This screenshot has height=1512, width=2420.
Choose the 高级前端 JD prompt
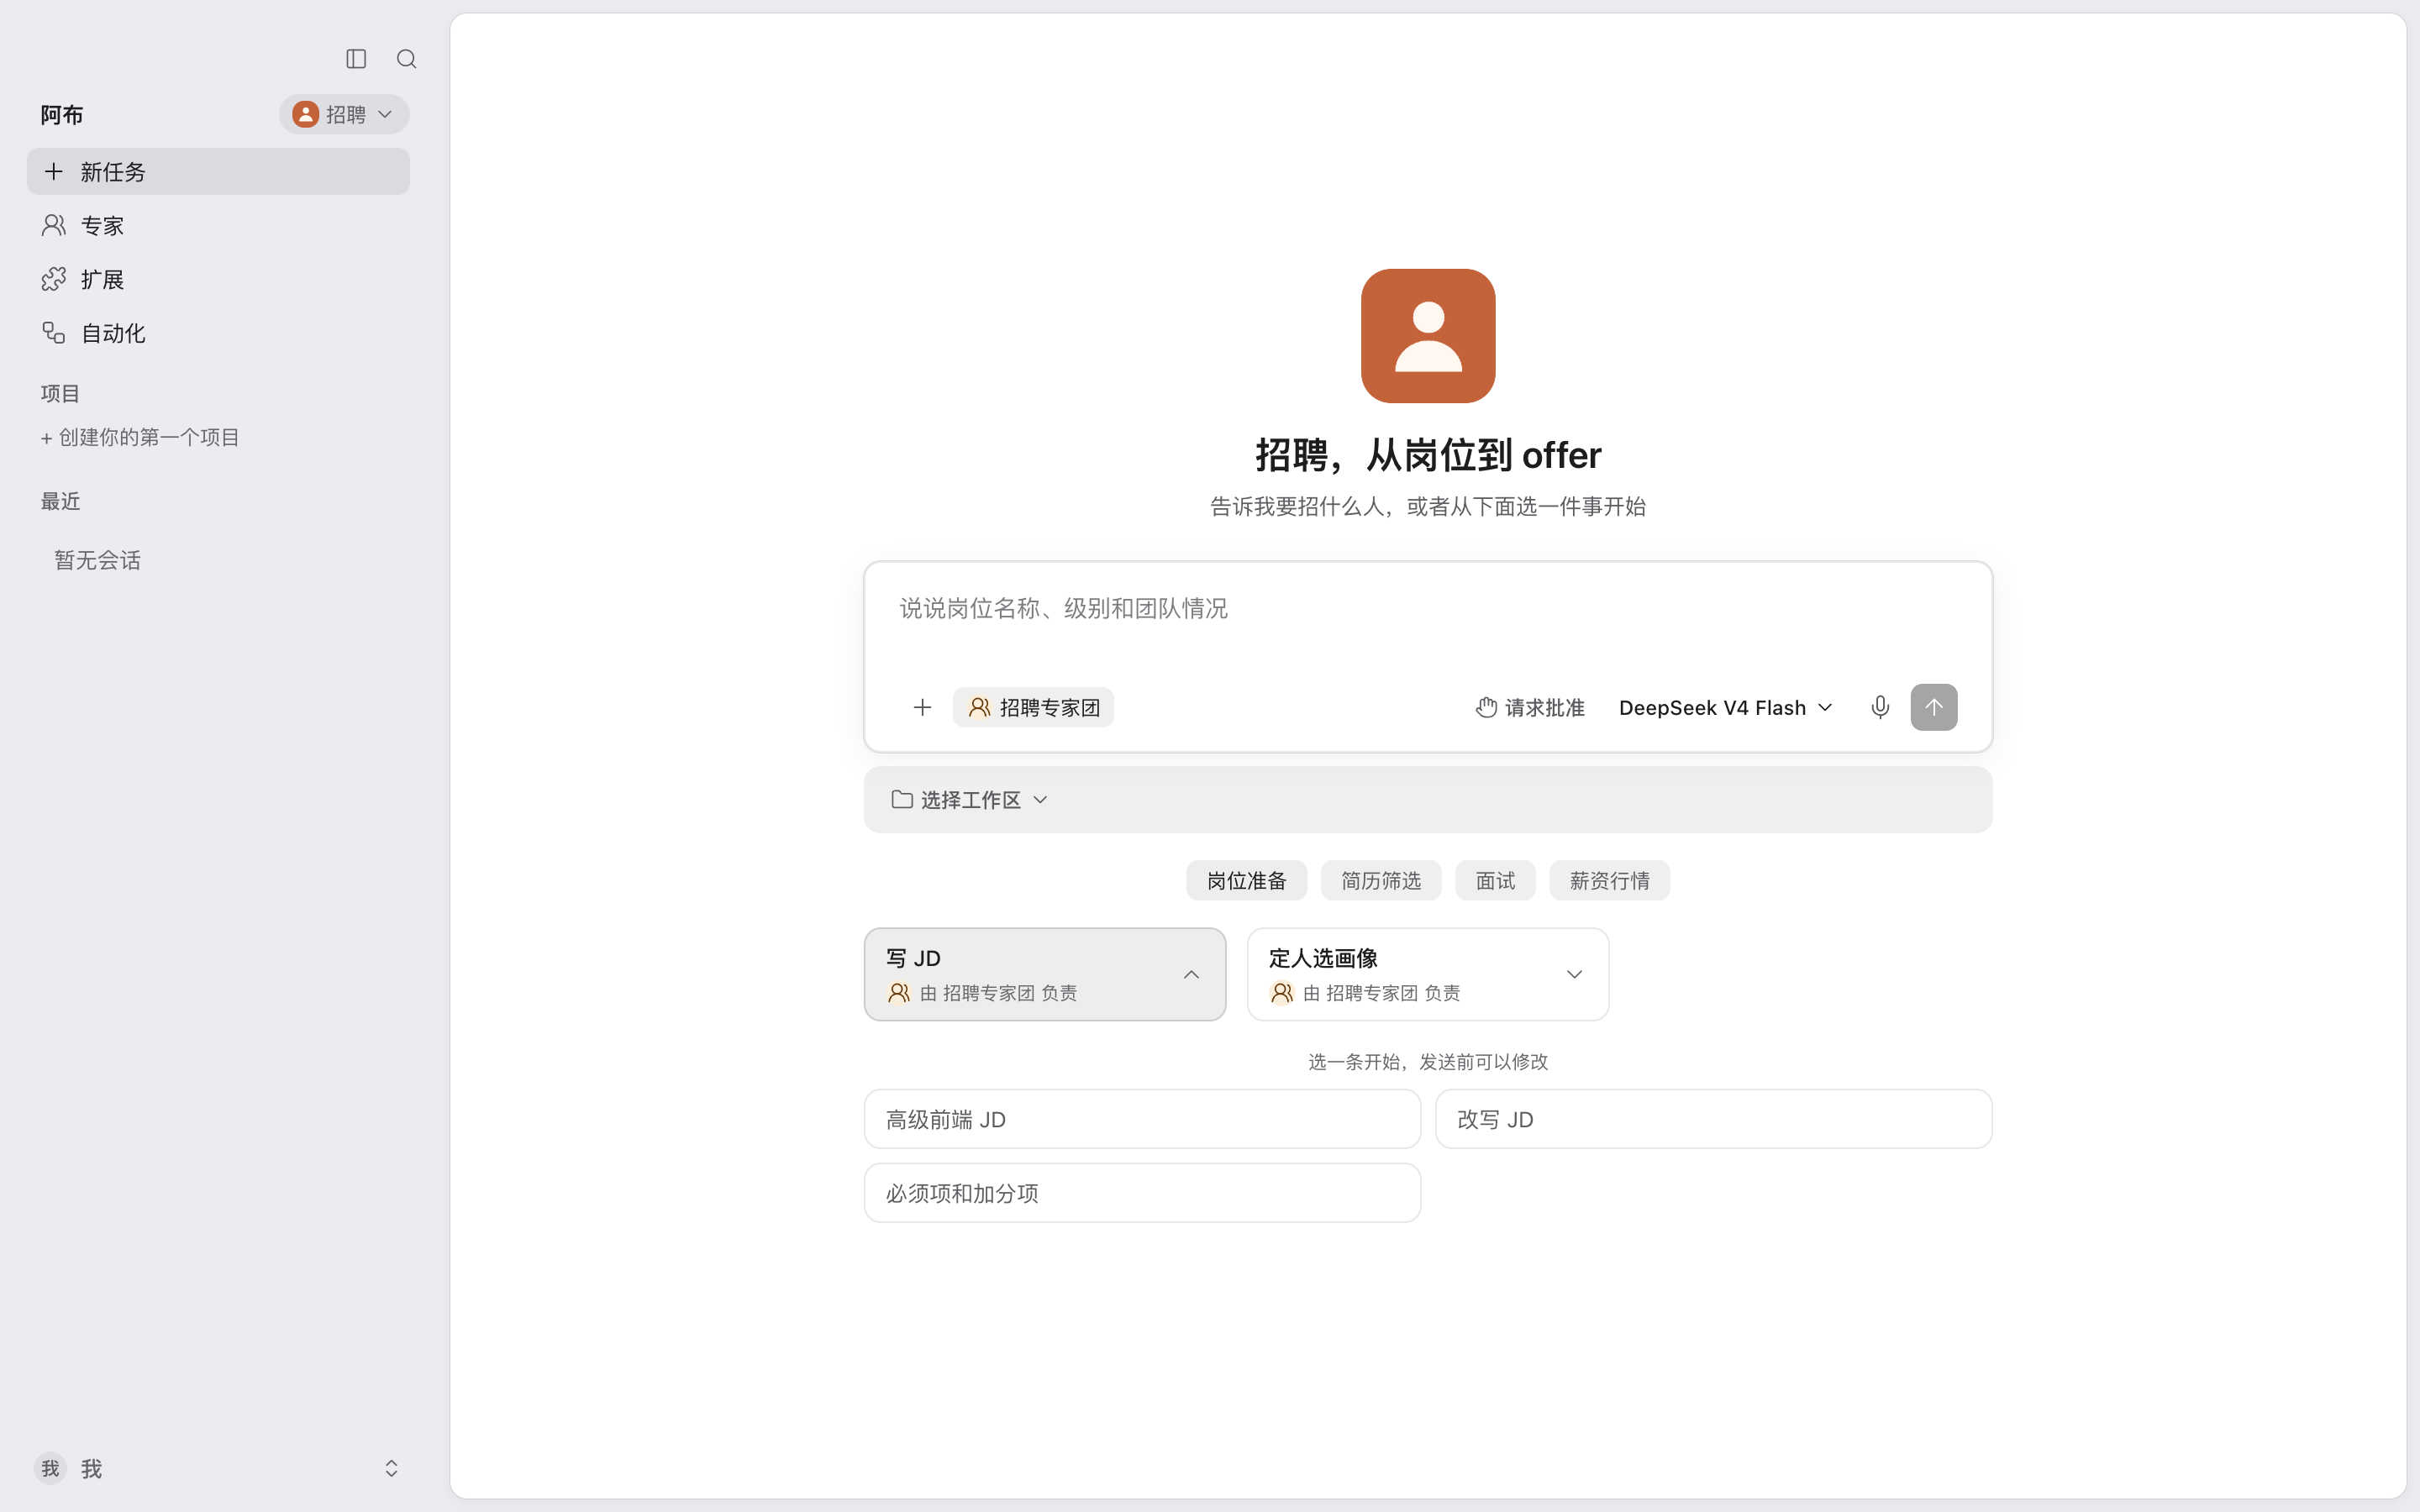tap(1142, 1119)
